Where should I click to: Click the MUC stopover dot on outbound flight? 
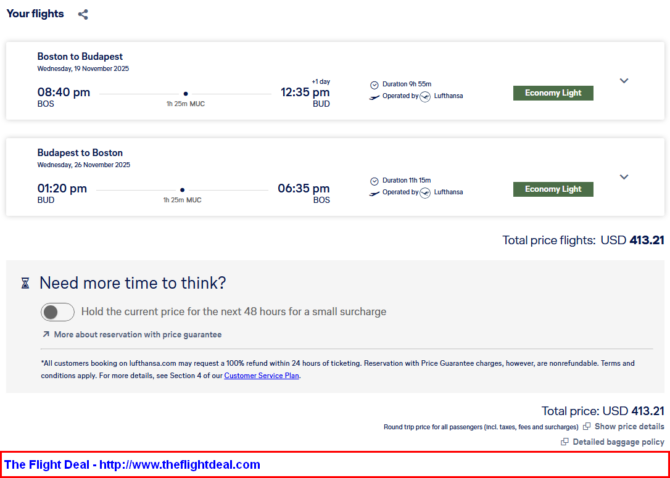(x=185, y=94)
